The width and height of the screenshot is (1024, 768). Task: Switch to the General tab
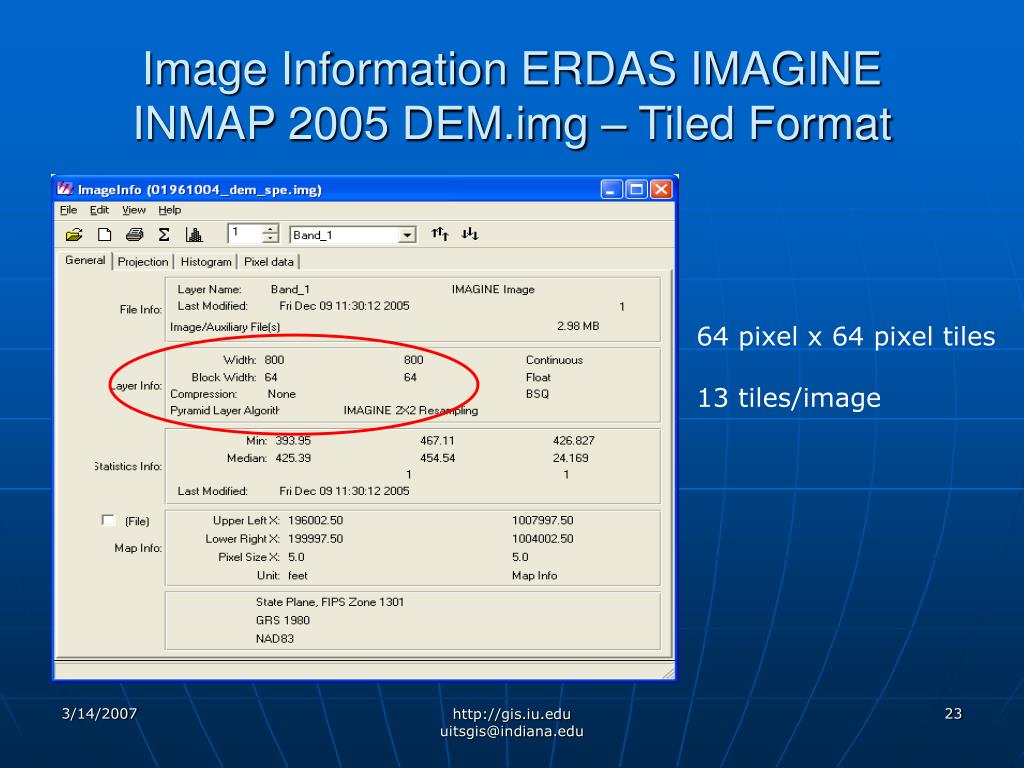coord(85,260)
